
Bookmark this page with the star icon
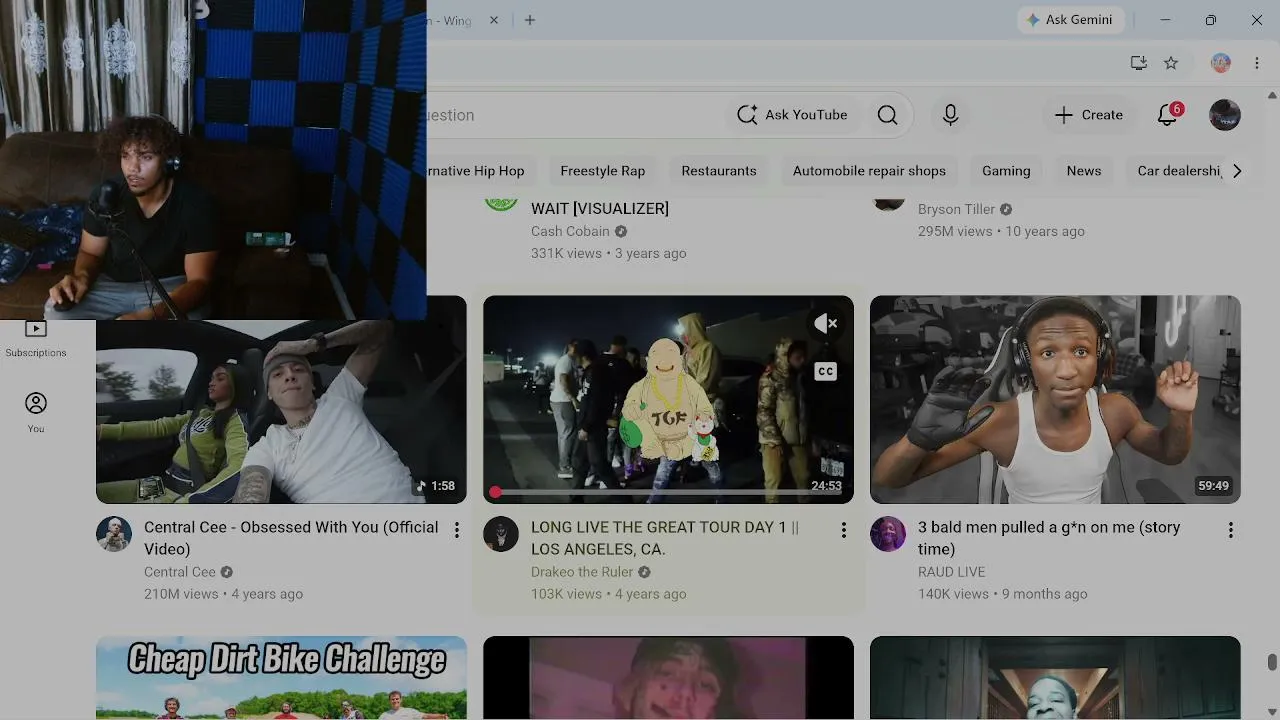(1171, 63)
